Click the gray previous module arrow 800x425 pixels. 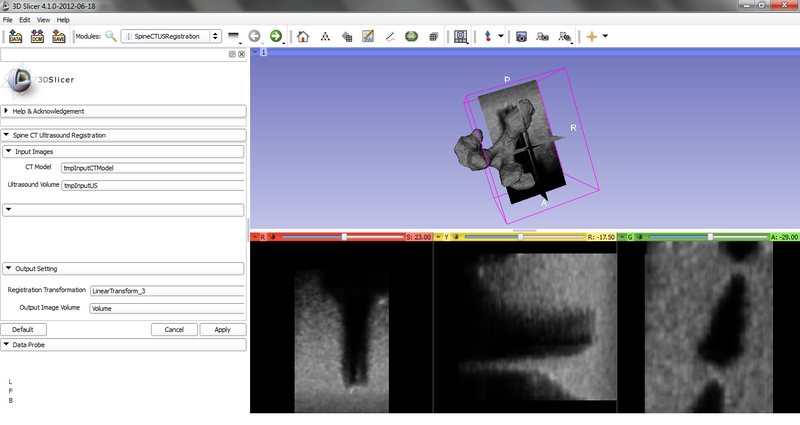click(x=254, y=37)
